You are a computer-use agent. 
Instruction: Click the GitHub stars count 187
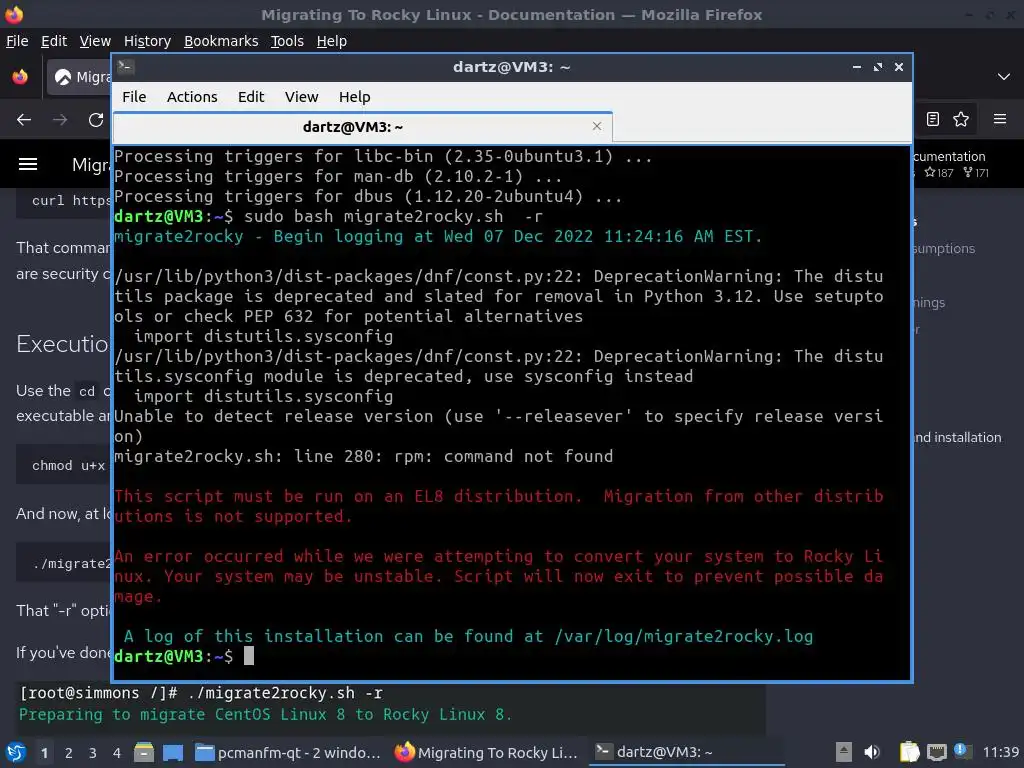click(x=939, y=173)
